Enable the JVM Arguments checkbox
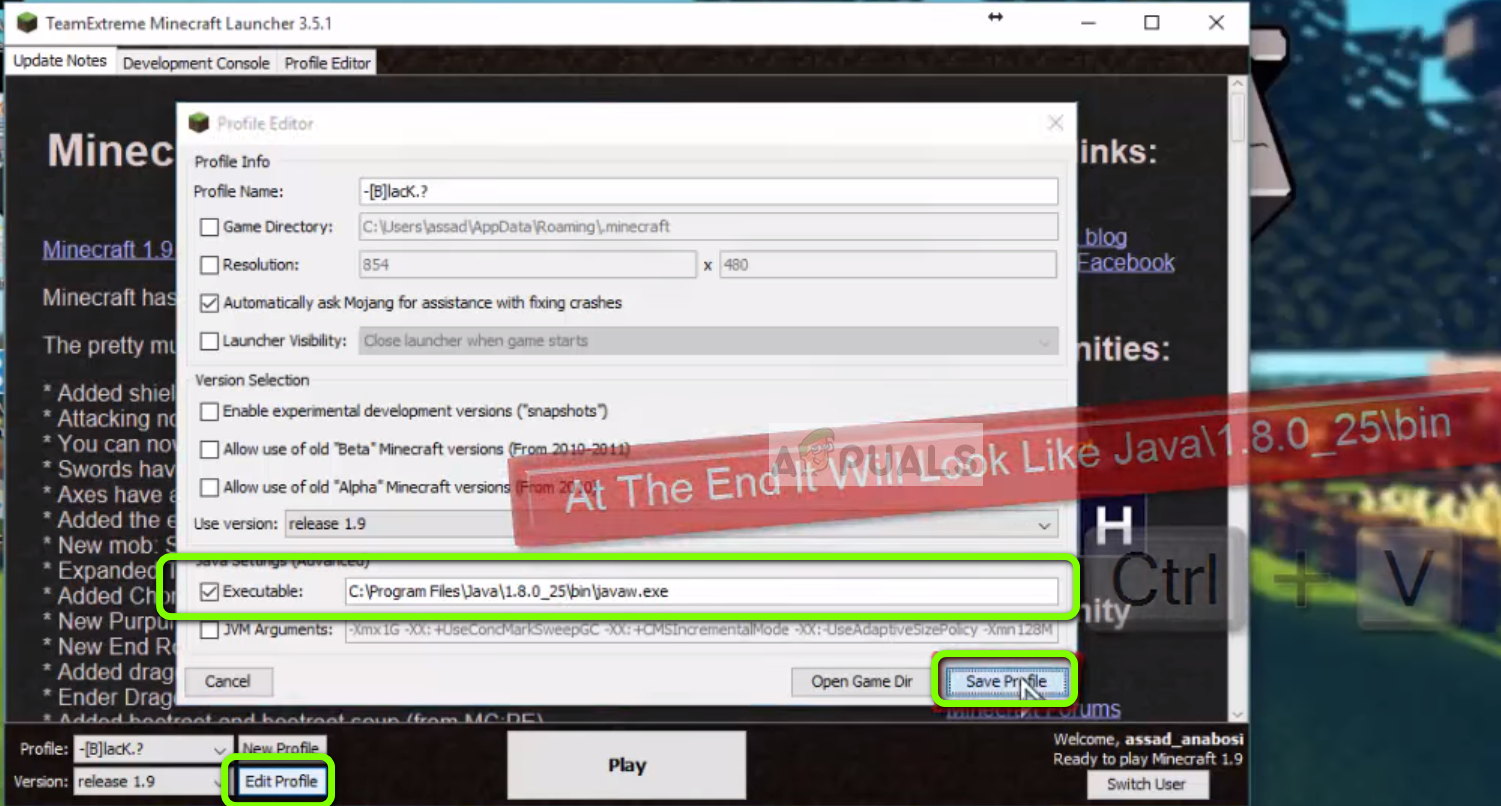Screen dimensions: 1501x806 click(x=209, y=630)
